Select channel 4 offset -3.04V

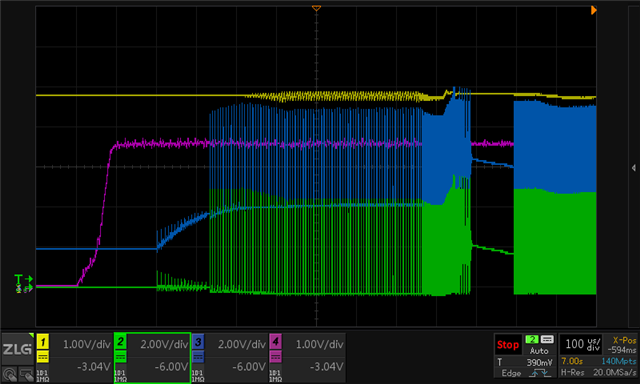pos(326,366)
